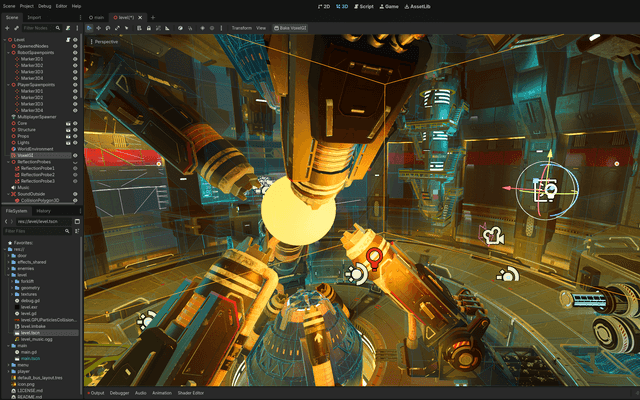Go to previous folder in FileSystem
Image resolution: width=640 pixels, height=400 pixels.
coord(6,221)
